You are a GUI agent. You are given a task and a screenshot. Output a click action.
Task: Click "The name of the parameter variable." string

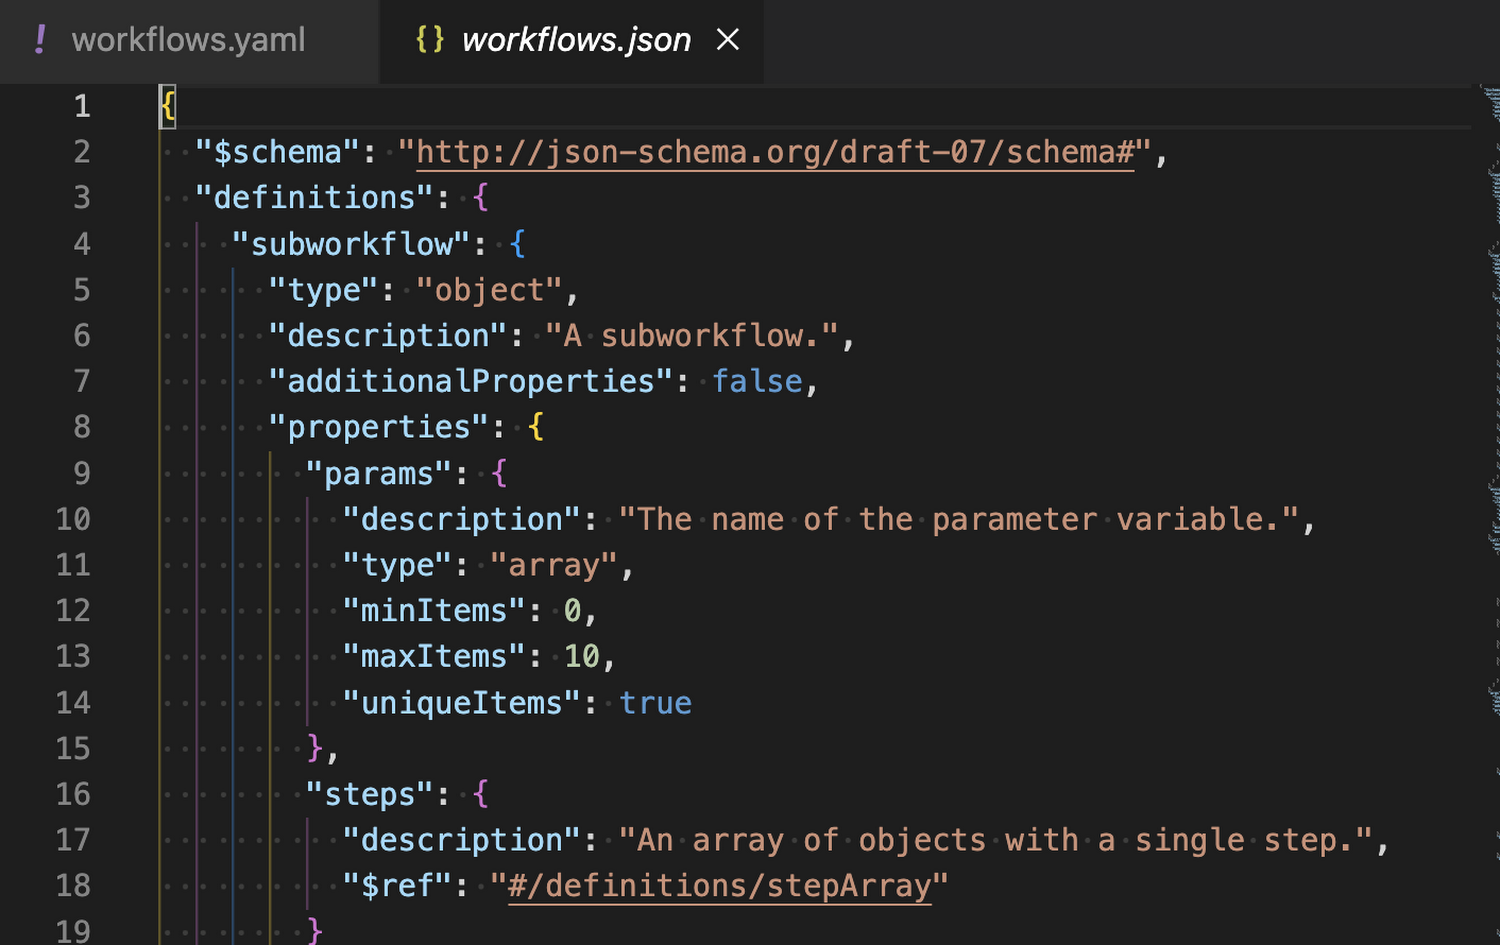coord(959,519)
